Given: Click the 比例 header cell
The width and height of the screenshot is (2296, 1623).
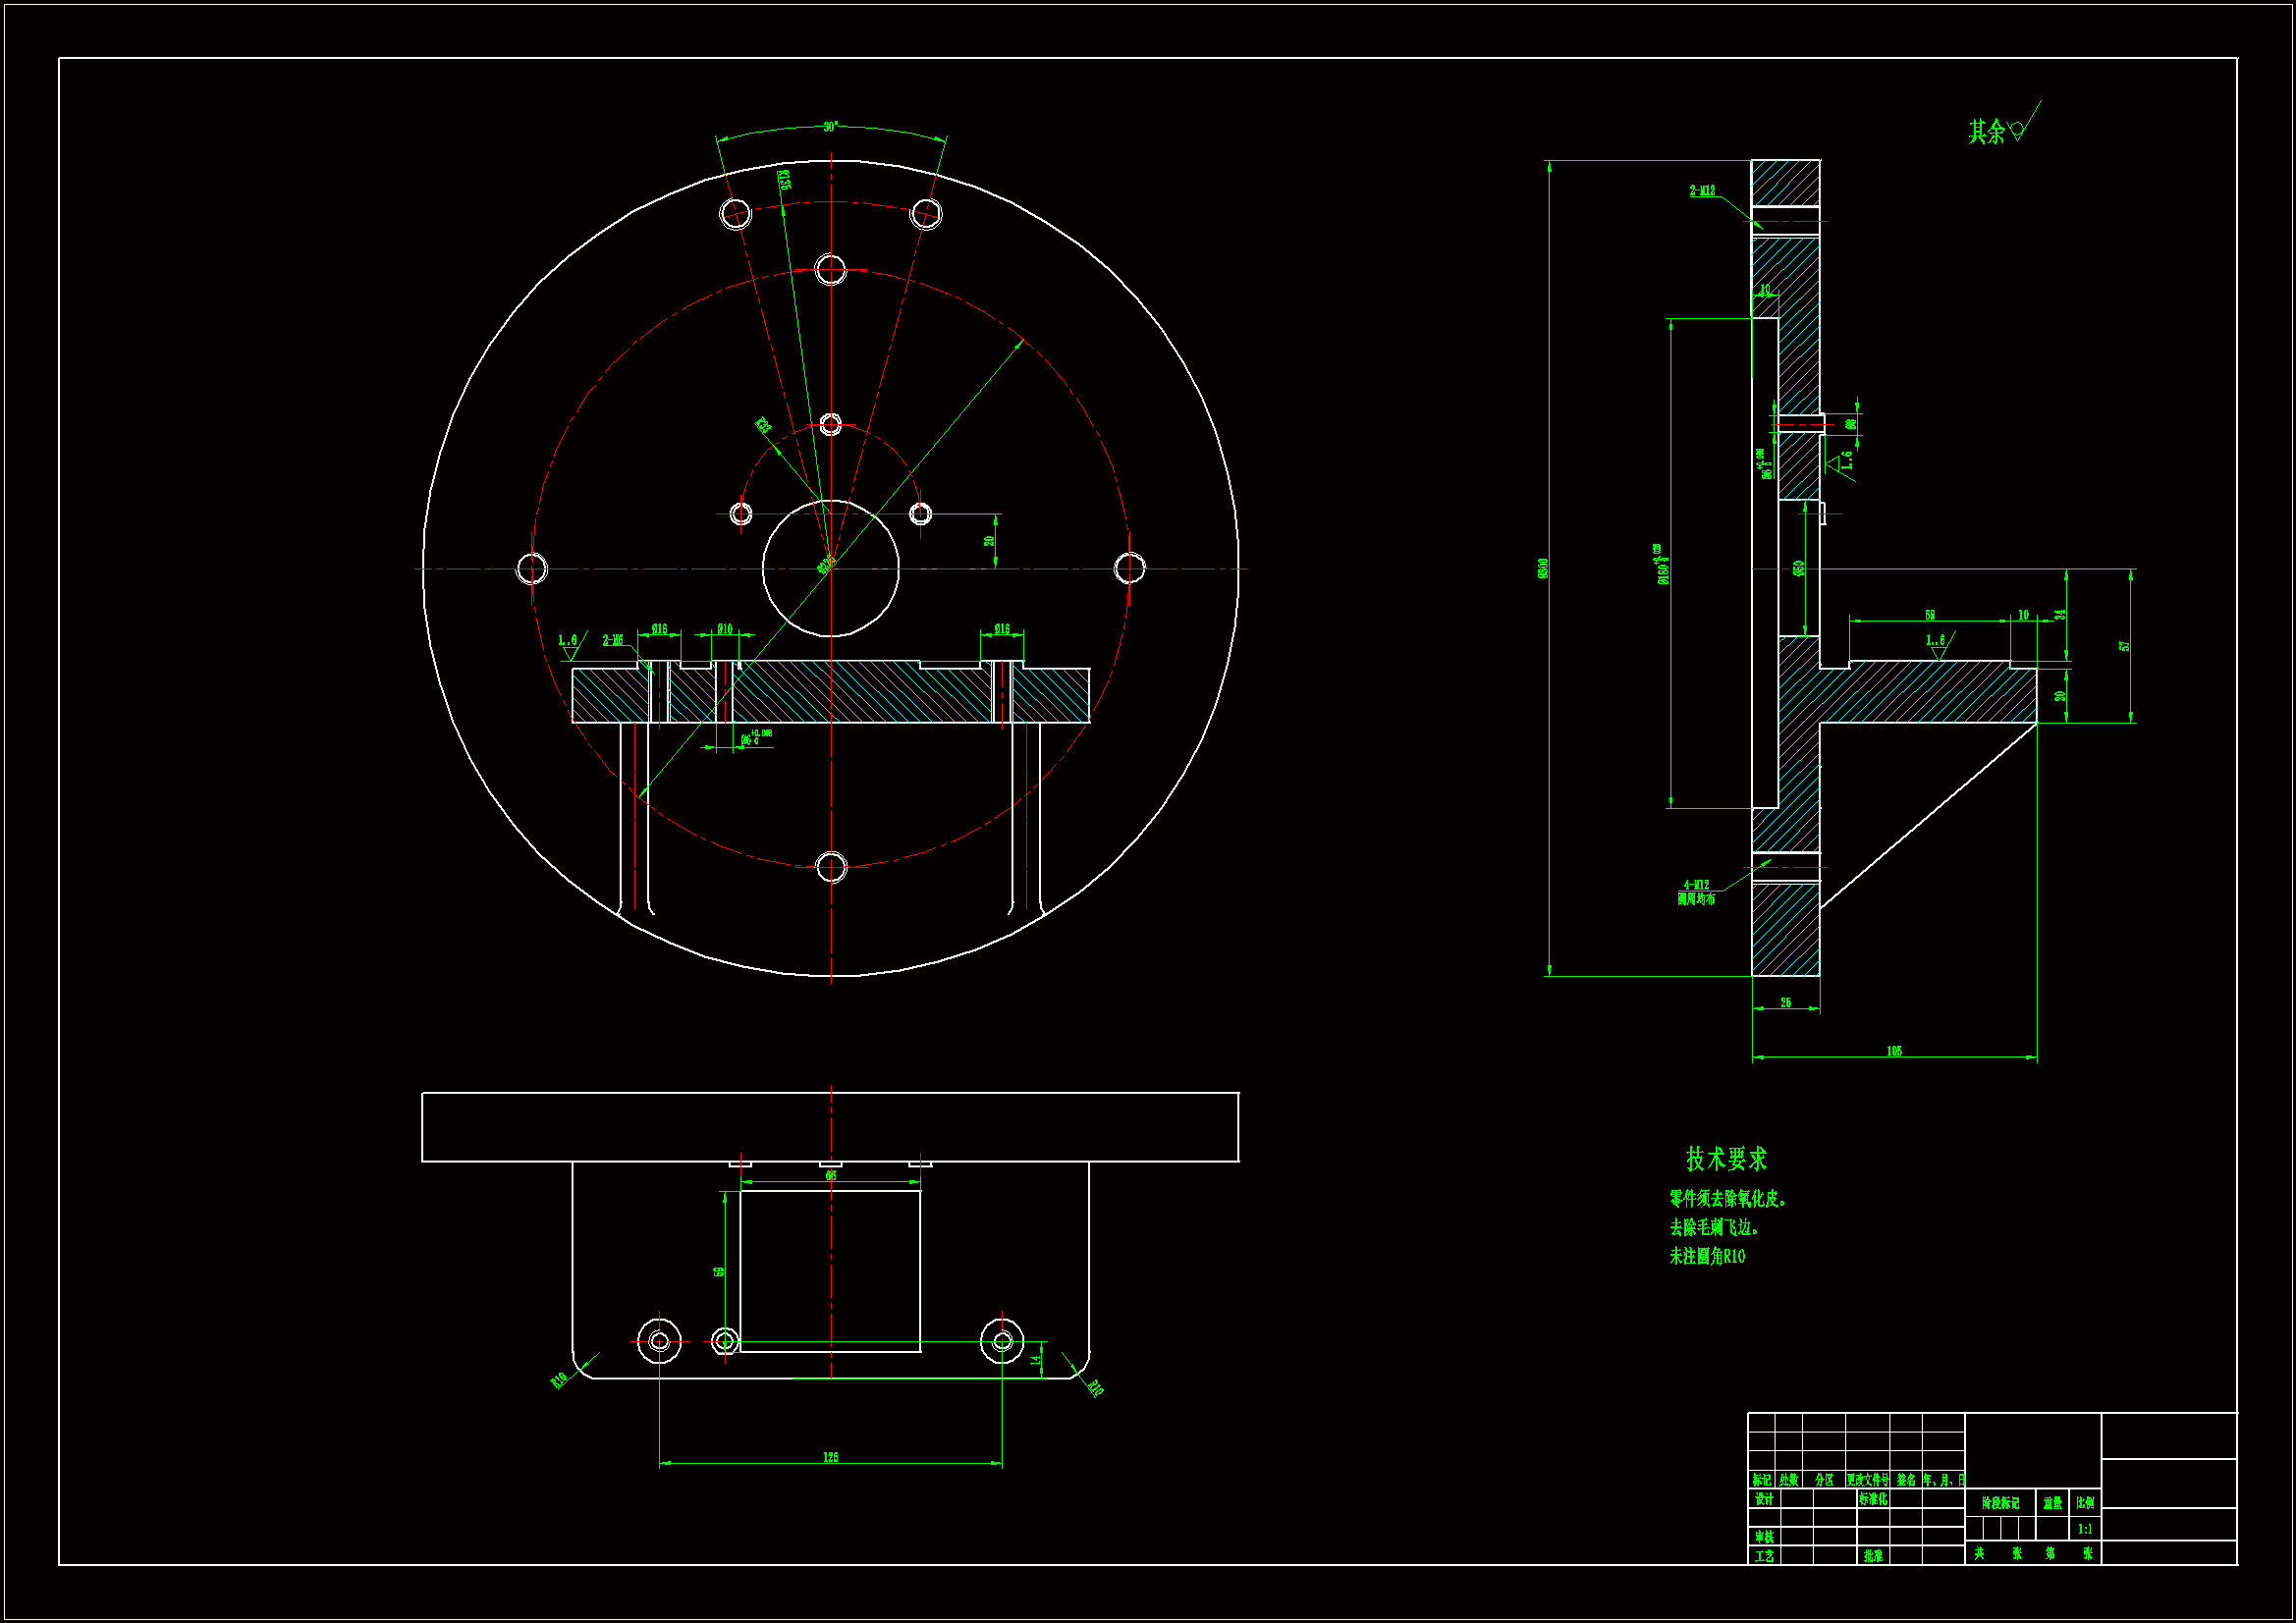Looking at the screenshot, I should tap(2085, 1502).
